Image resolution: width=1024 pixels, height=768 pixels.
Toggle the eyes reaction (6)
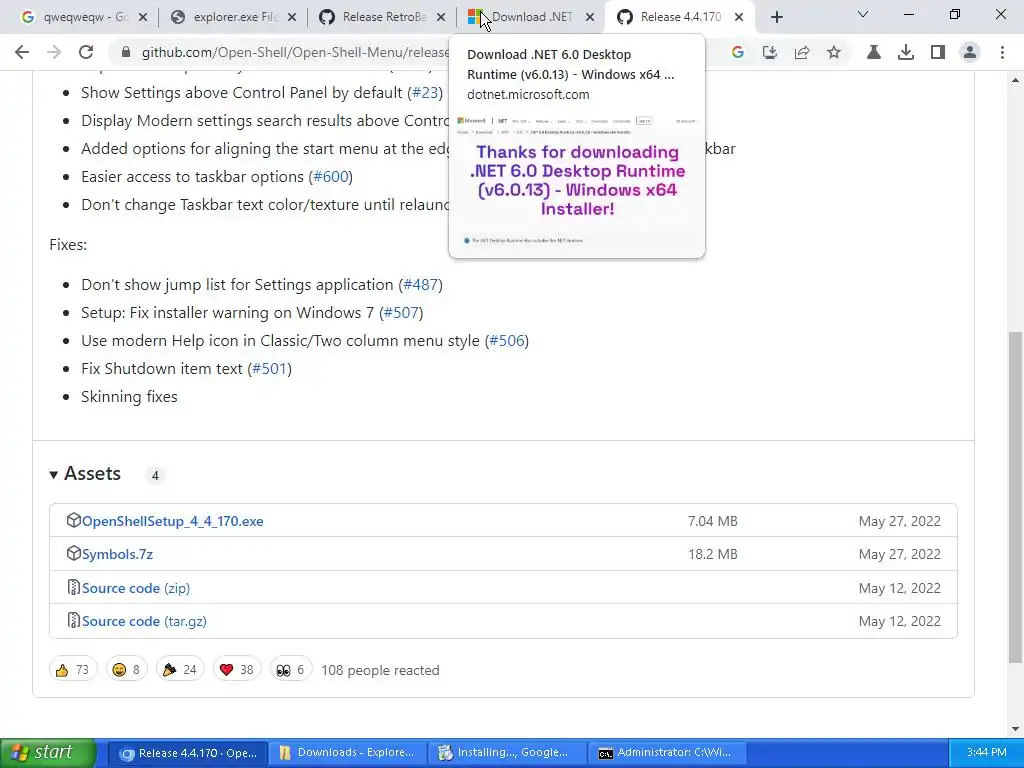click(291, 669)
